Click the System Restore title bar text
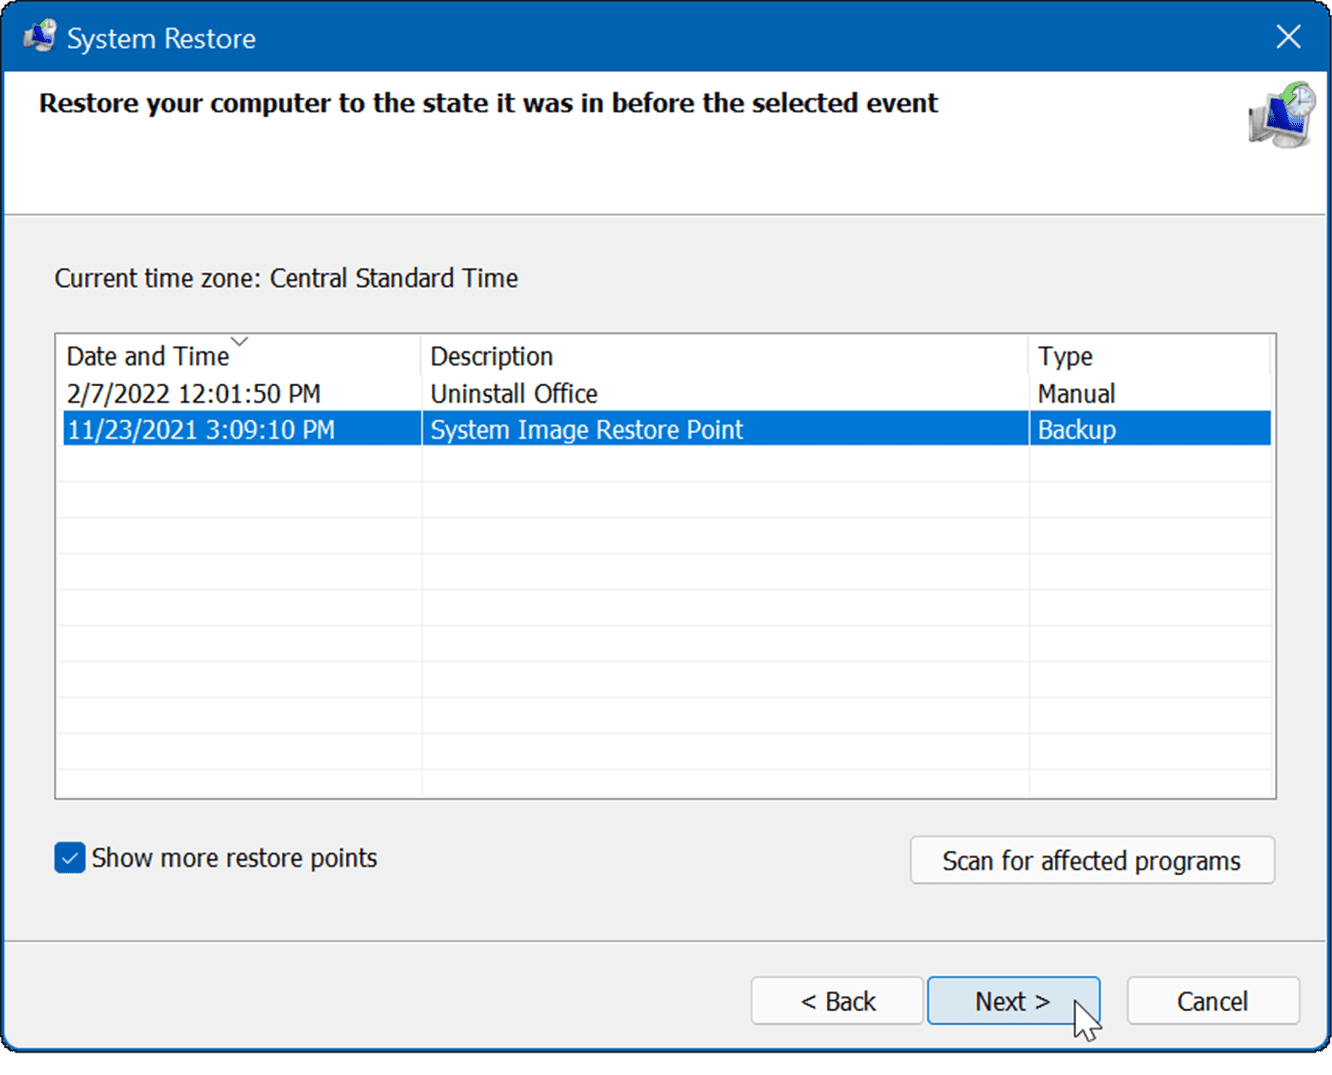Viewport: 1332px width, 1075px height. 161,38
